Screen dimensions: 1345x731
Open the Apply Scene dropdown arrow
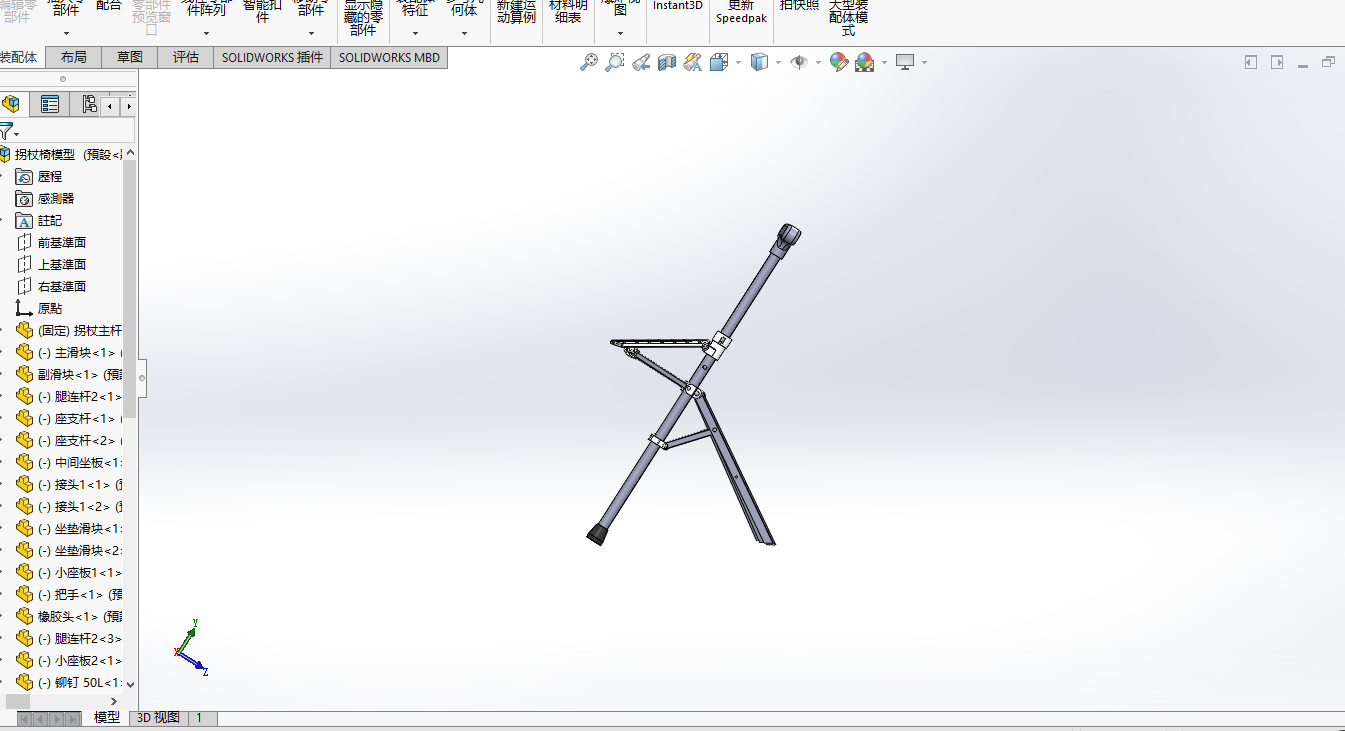coord(884,62)
